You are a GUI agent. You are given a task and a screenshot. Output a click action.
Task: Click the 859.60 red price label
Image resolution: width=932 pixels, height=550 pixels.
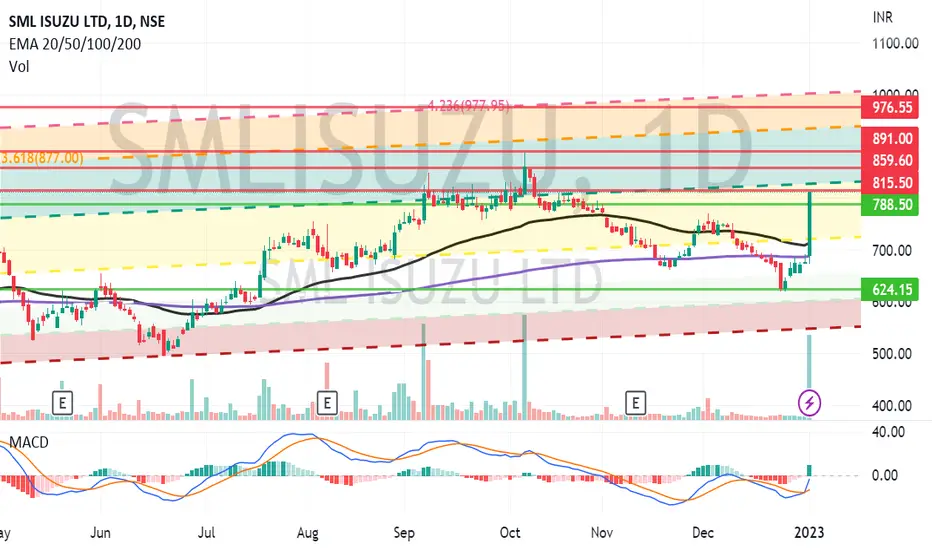pyautogui.click(x=891, y=161)
